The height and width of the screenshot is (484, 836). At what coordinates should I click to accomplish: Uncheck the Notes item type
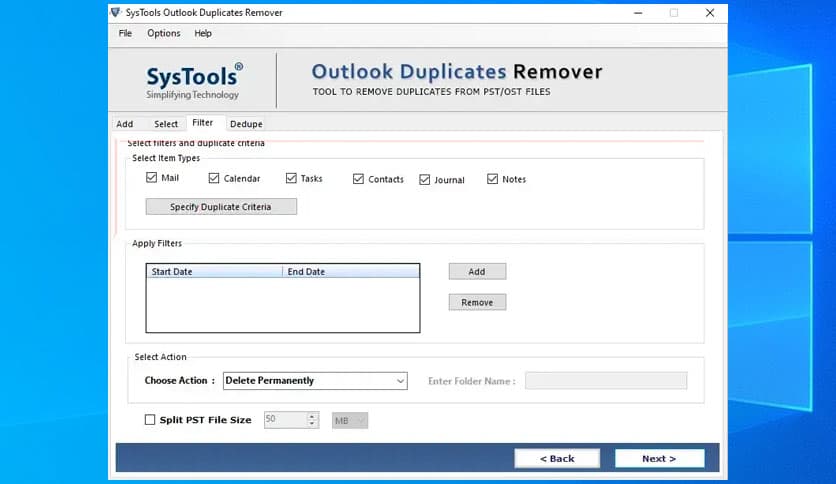pos(492,179)
